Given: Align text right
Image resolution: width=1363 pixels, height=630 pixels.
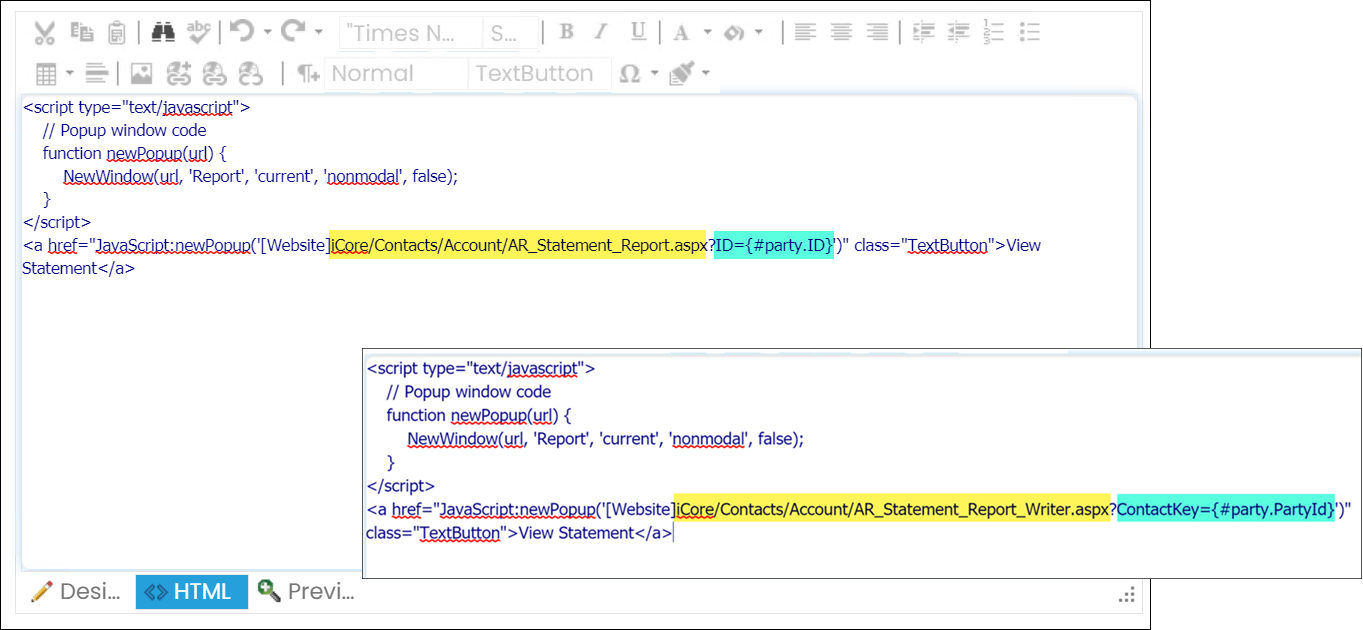Looking at the screenshot, I should point(877,32).
